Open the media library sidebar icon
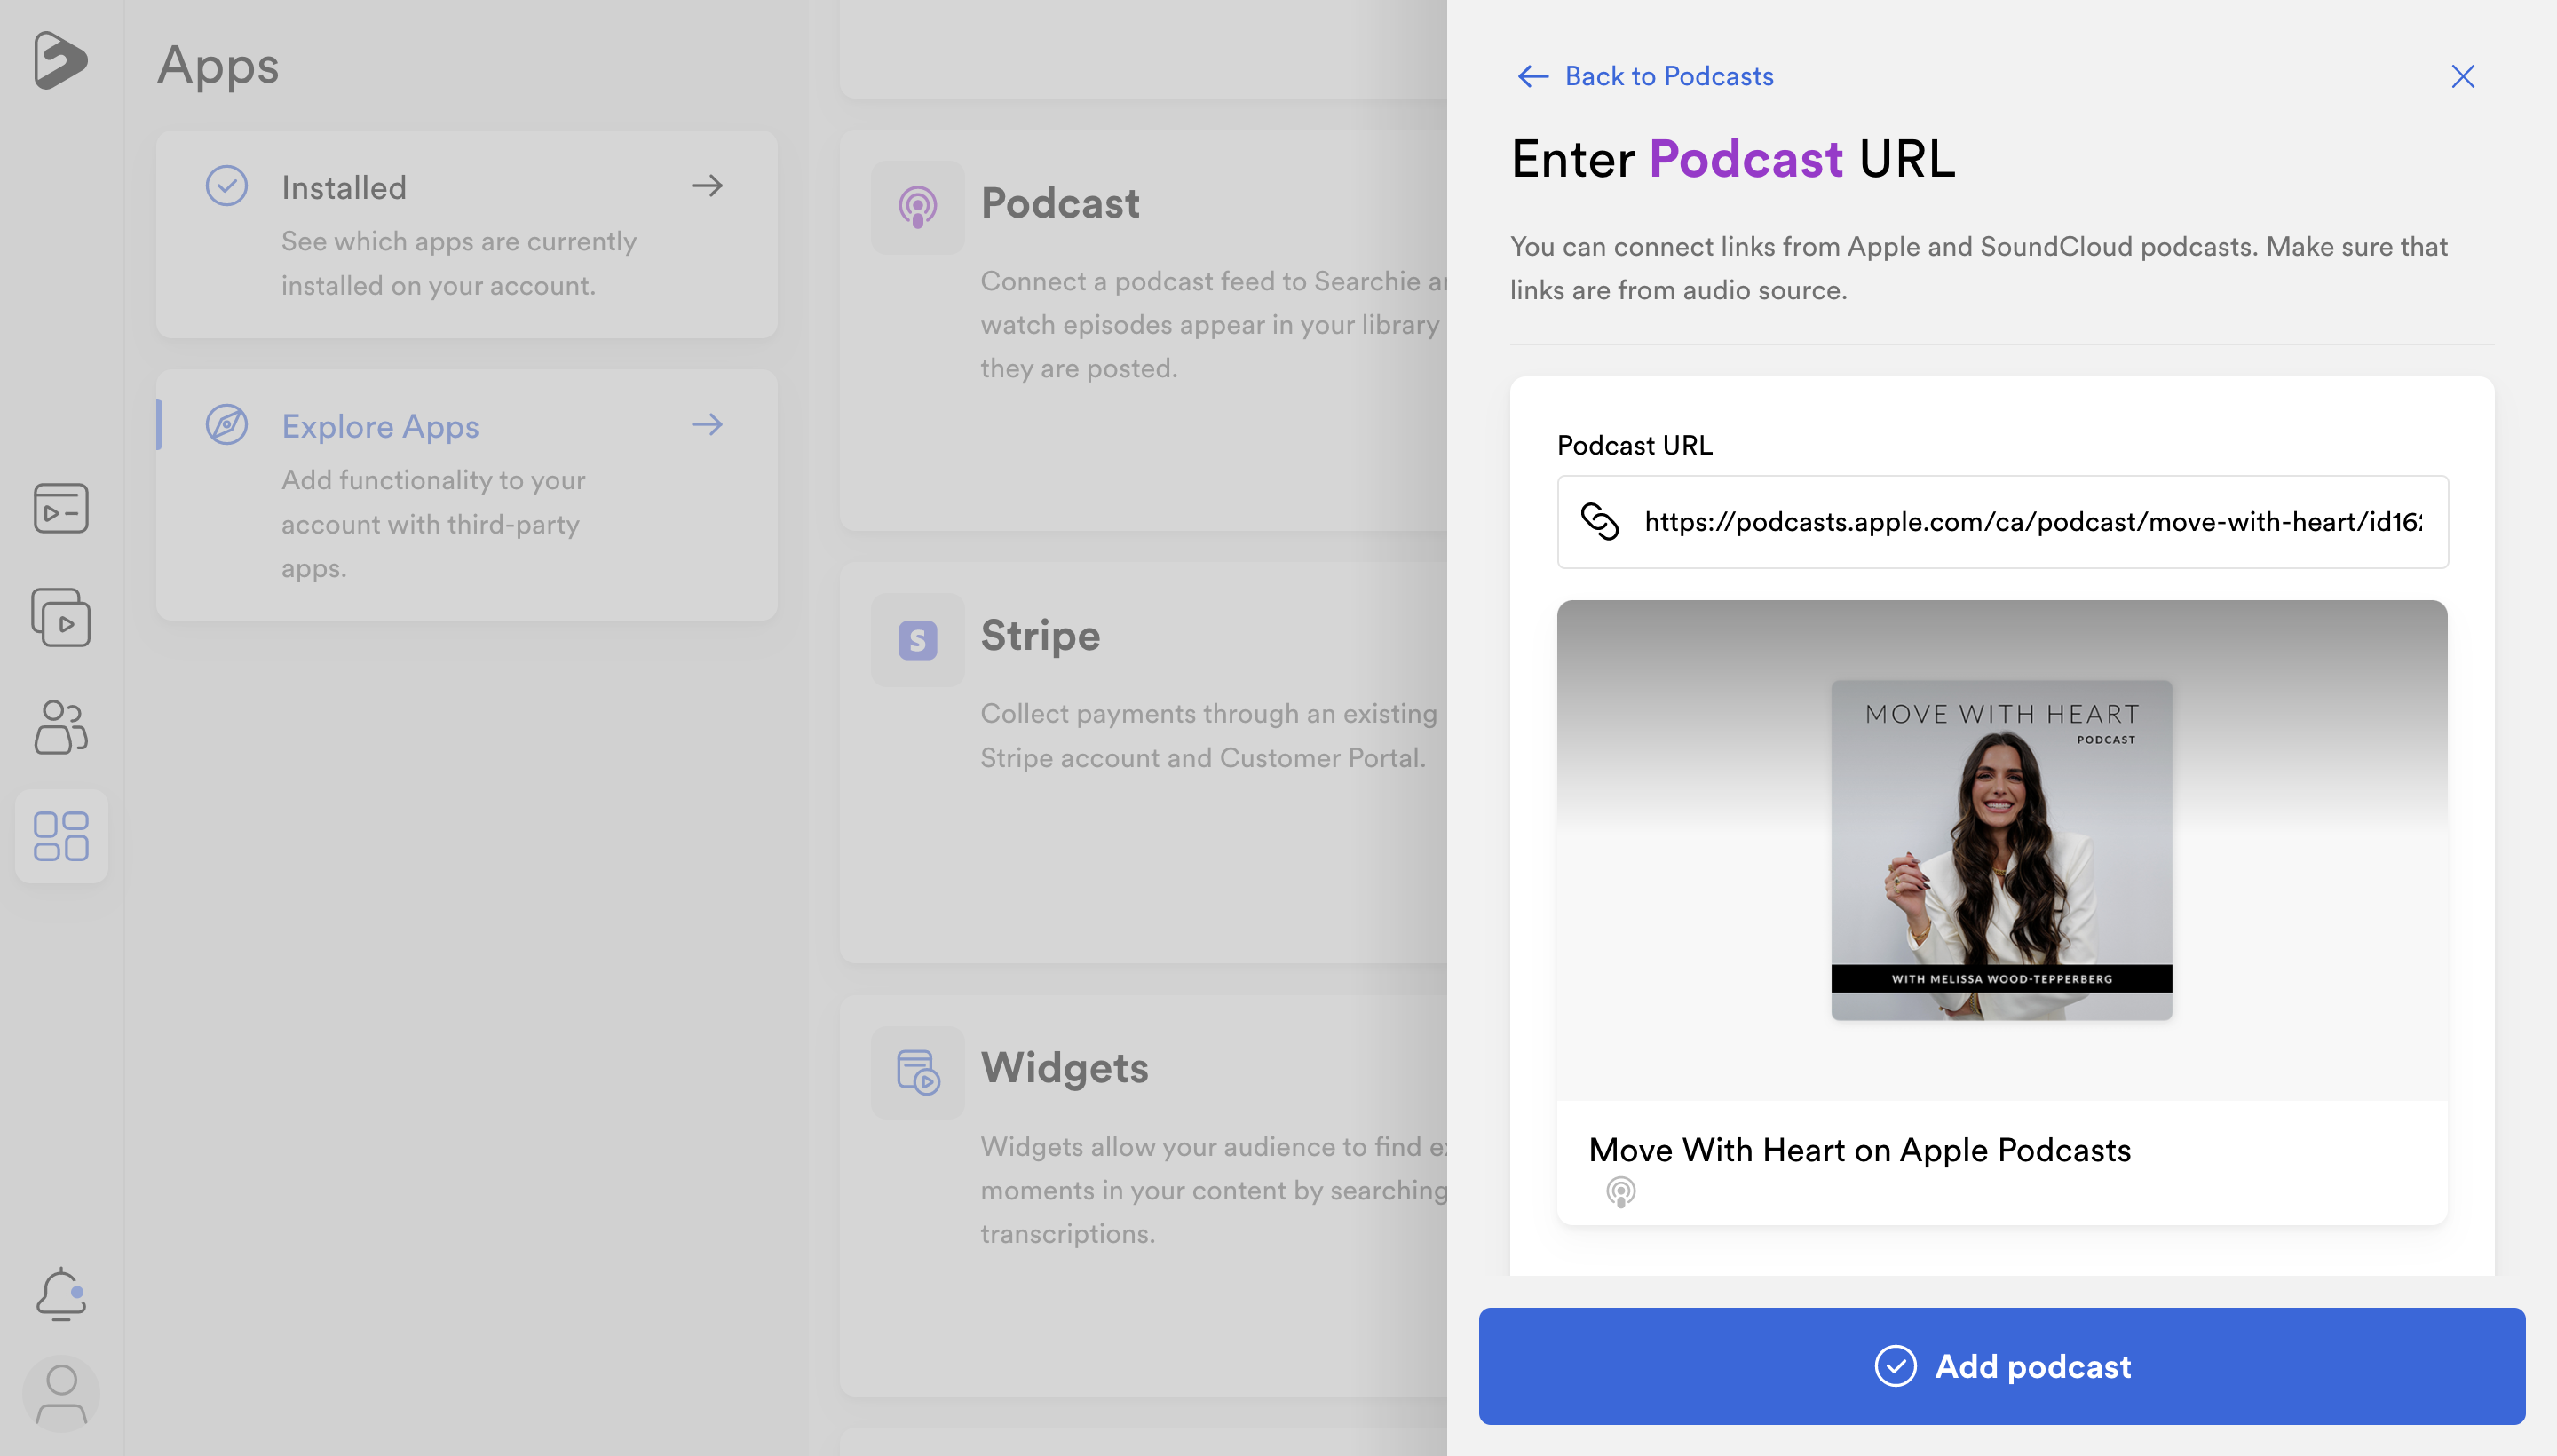The width and height of the screenshot is (2557, 1456). [61, 508]
